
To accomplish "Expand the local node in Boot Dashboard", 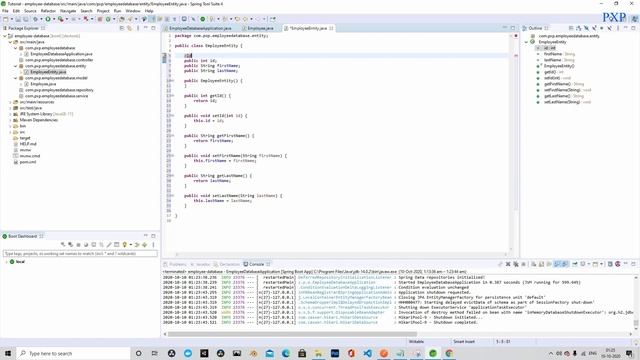I will click(6, 262).
